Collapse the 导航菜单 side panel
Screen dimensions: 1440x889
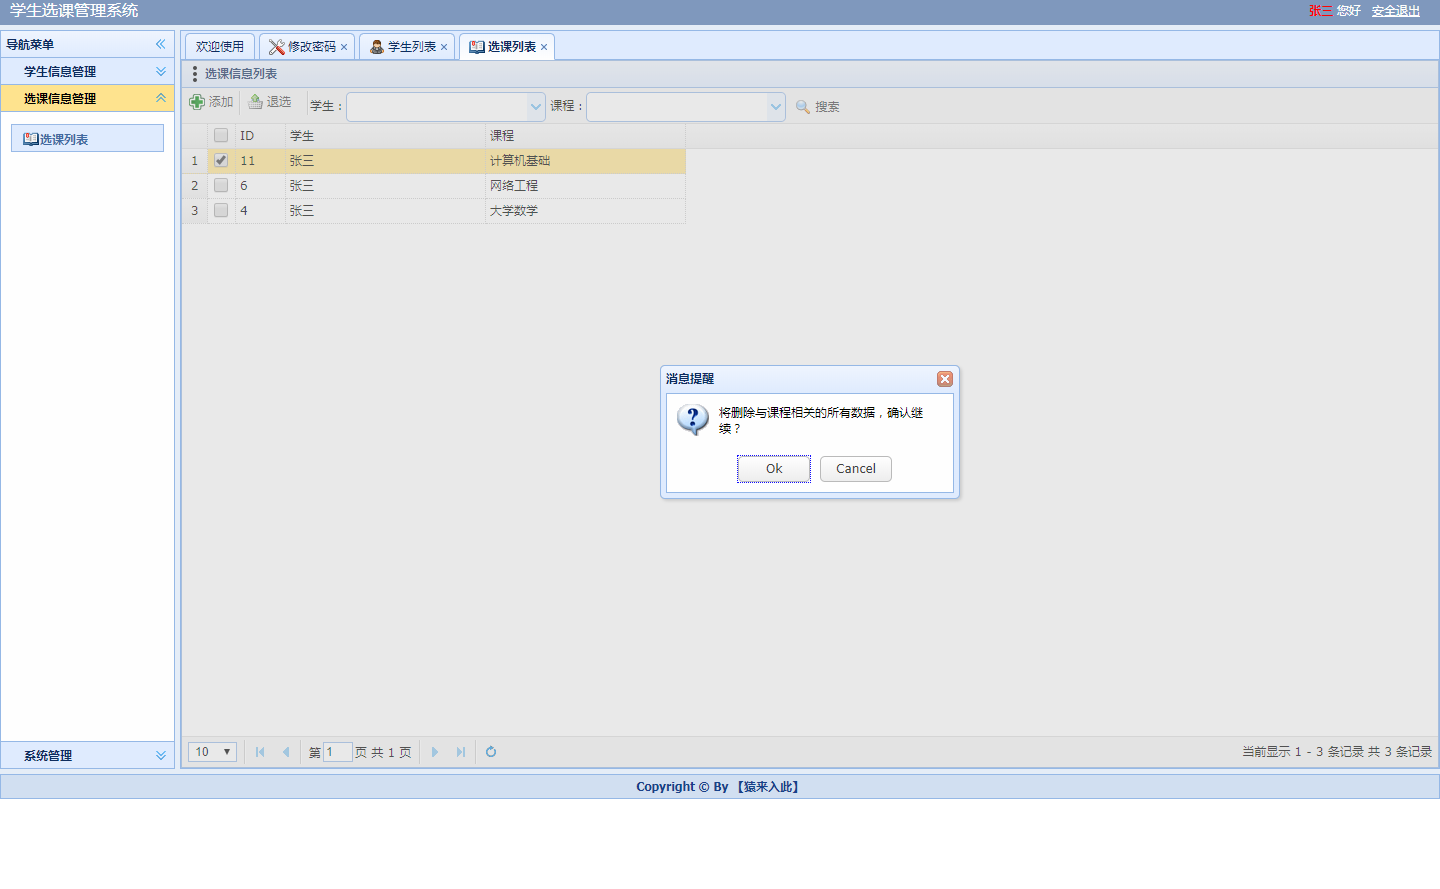pyautogui.click(x=160, y=44)
